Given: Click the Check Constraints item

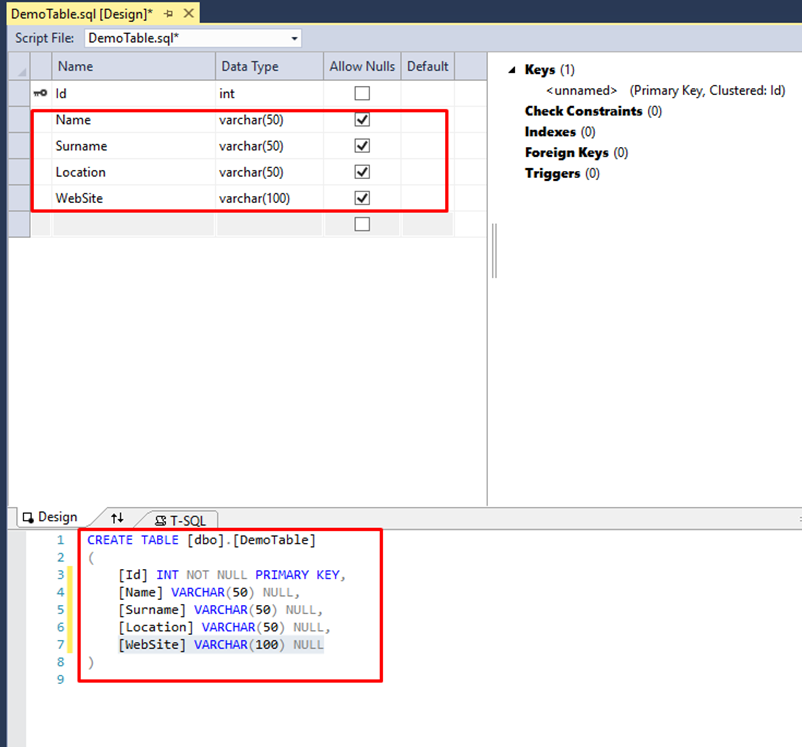Looking at the screenshot, I should (x=583, y=111).
